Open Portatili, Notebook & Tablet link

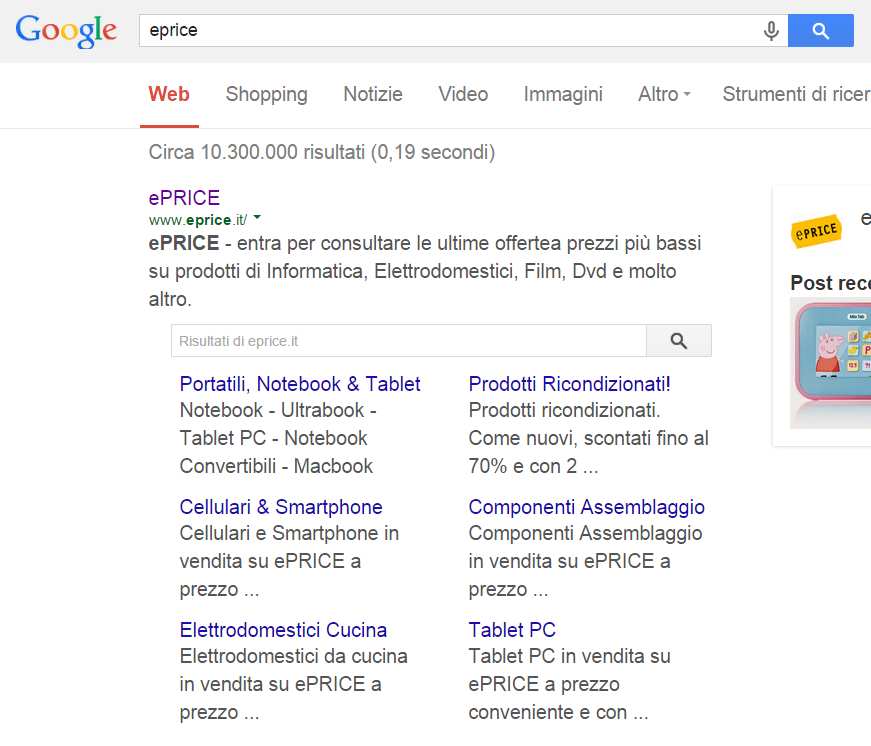point(300,384)
